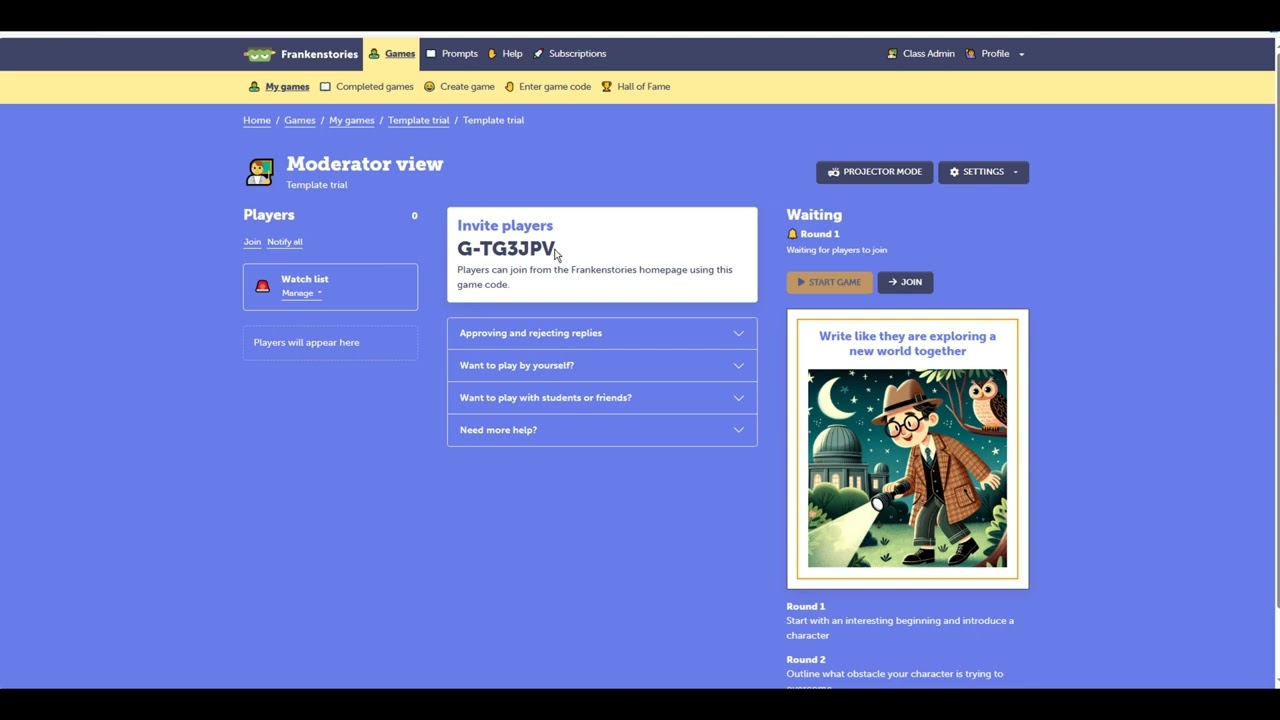Click the Create game smiley icon
The image size is (1280, 720).
pos(429,87)
